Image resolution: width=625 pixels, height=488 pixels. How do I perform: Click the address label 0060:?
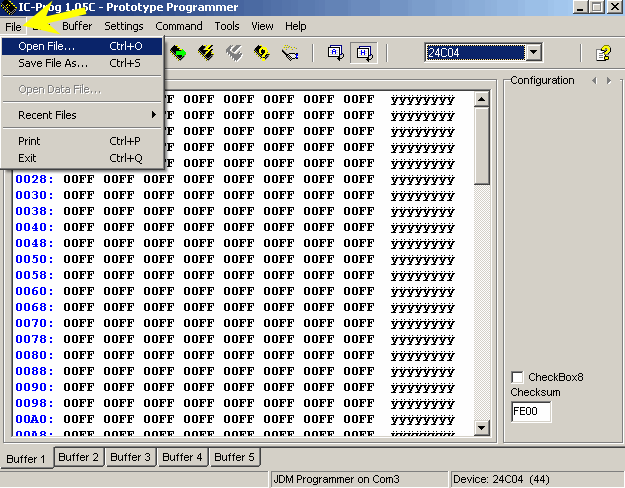[34, 291]
